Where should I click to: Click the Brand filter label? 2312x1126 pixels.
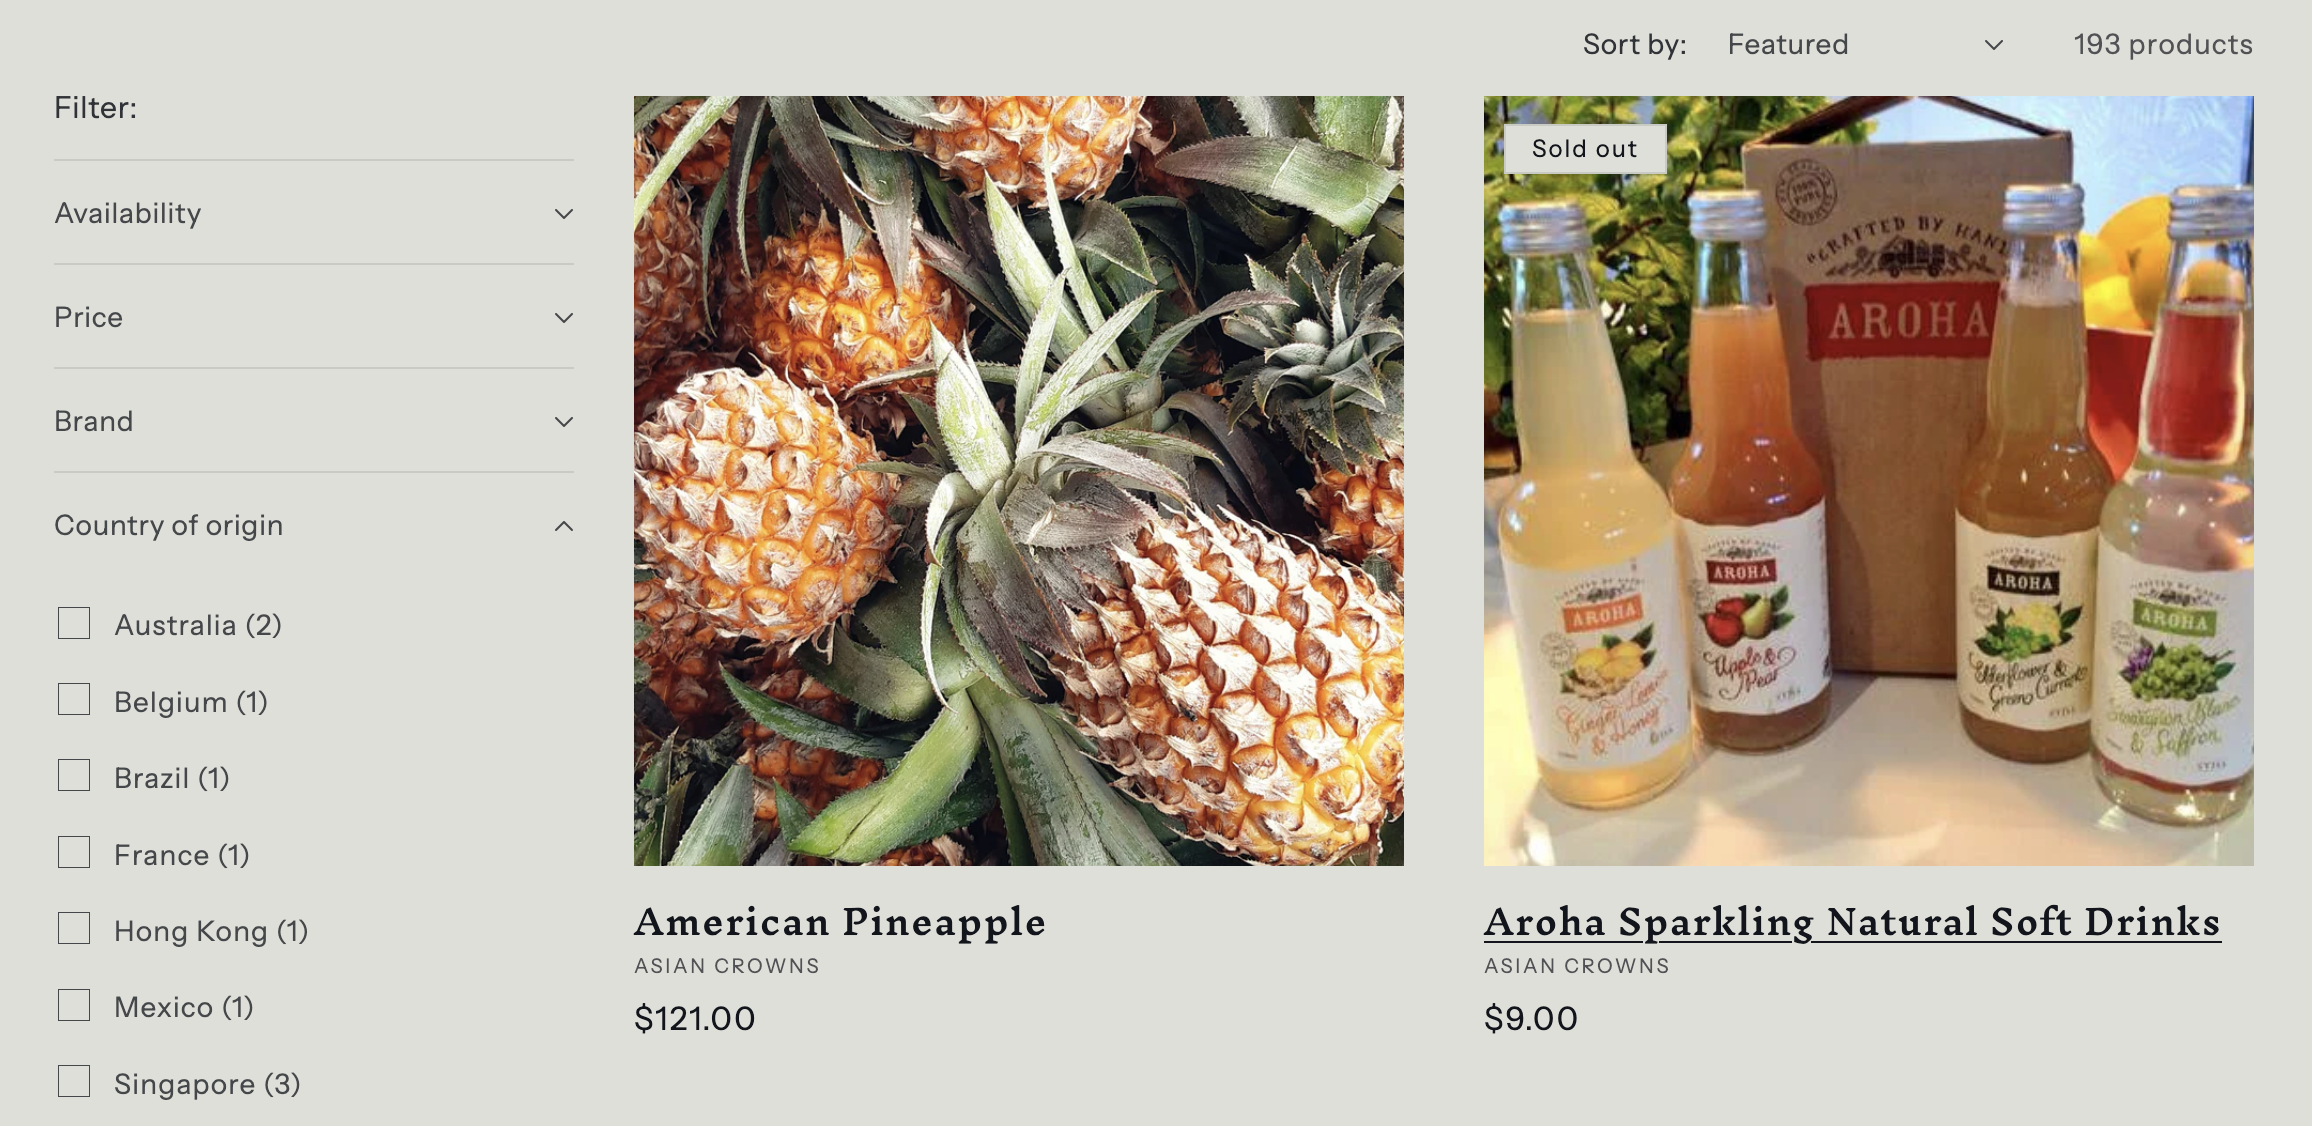coord(94,422)
